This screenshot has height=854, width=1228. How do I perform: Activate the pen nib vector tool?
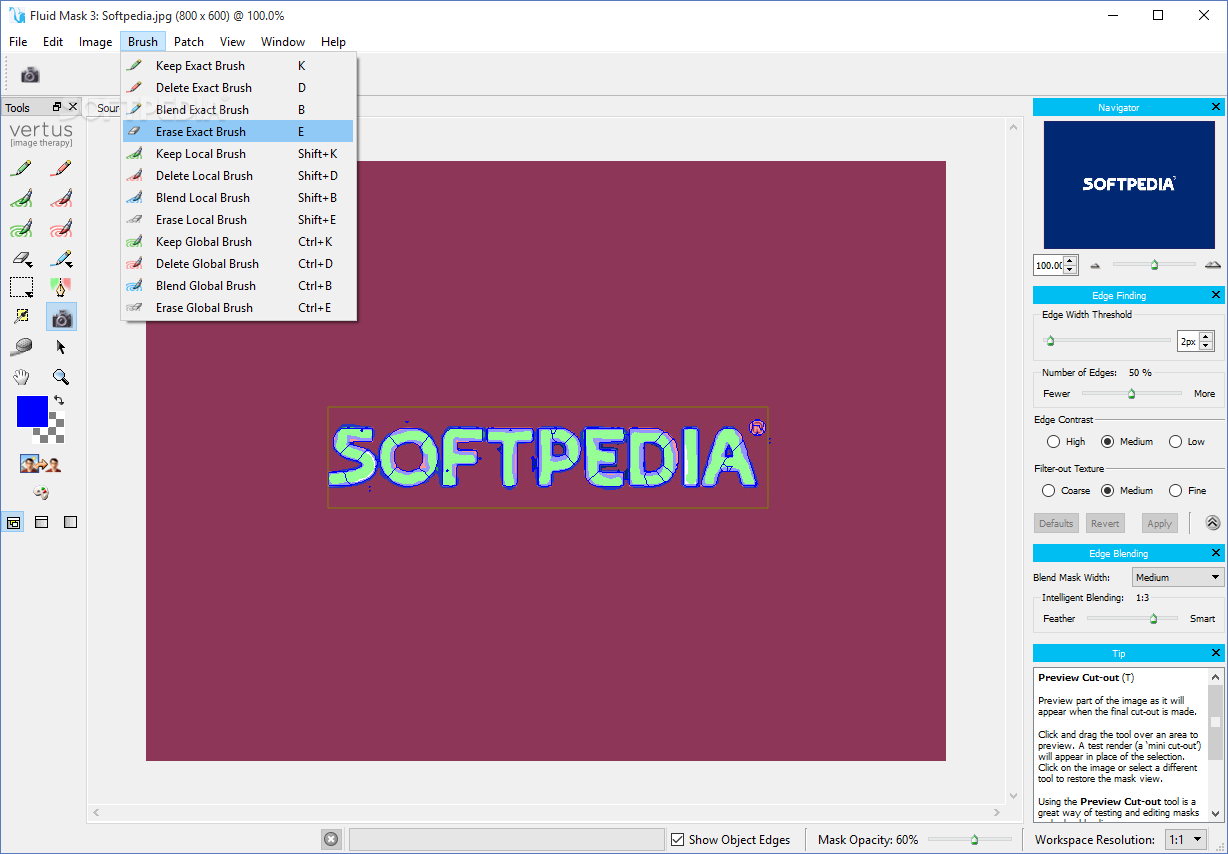pyautogui.click(x=61, y=288)
